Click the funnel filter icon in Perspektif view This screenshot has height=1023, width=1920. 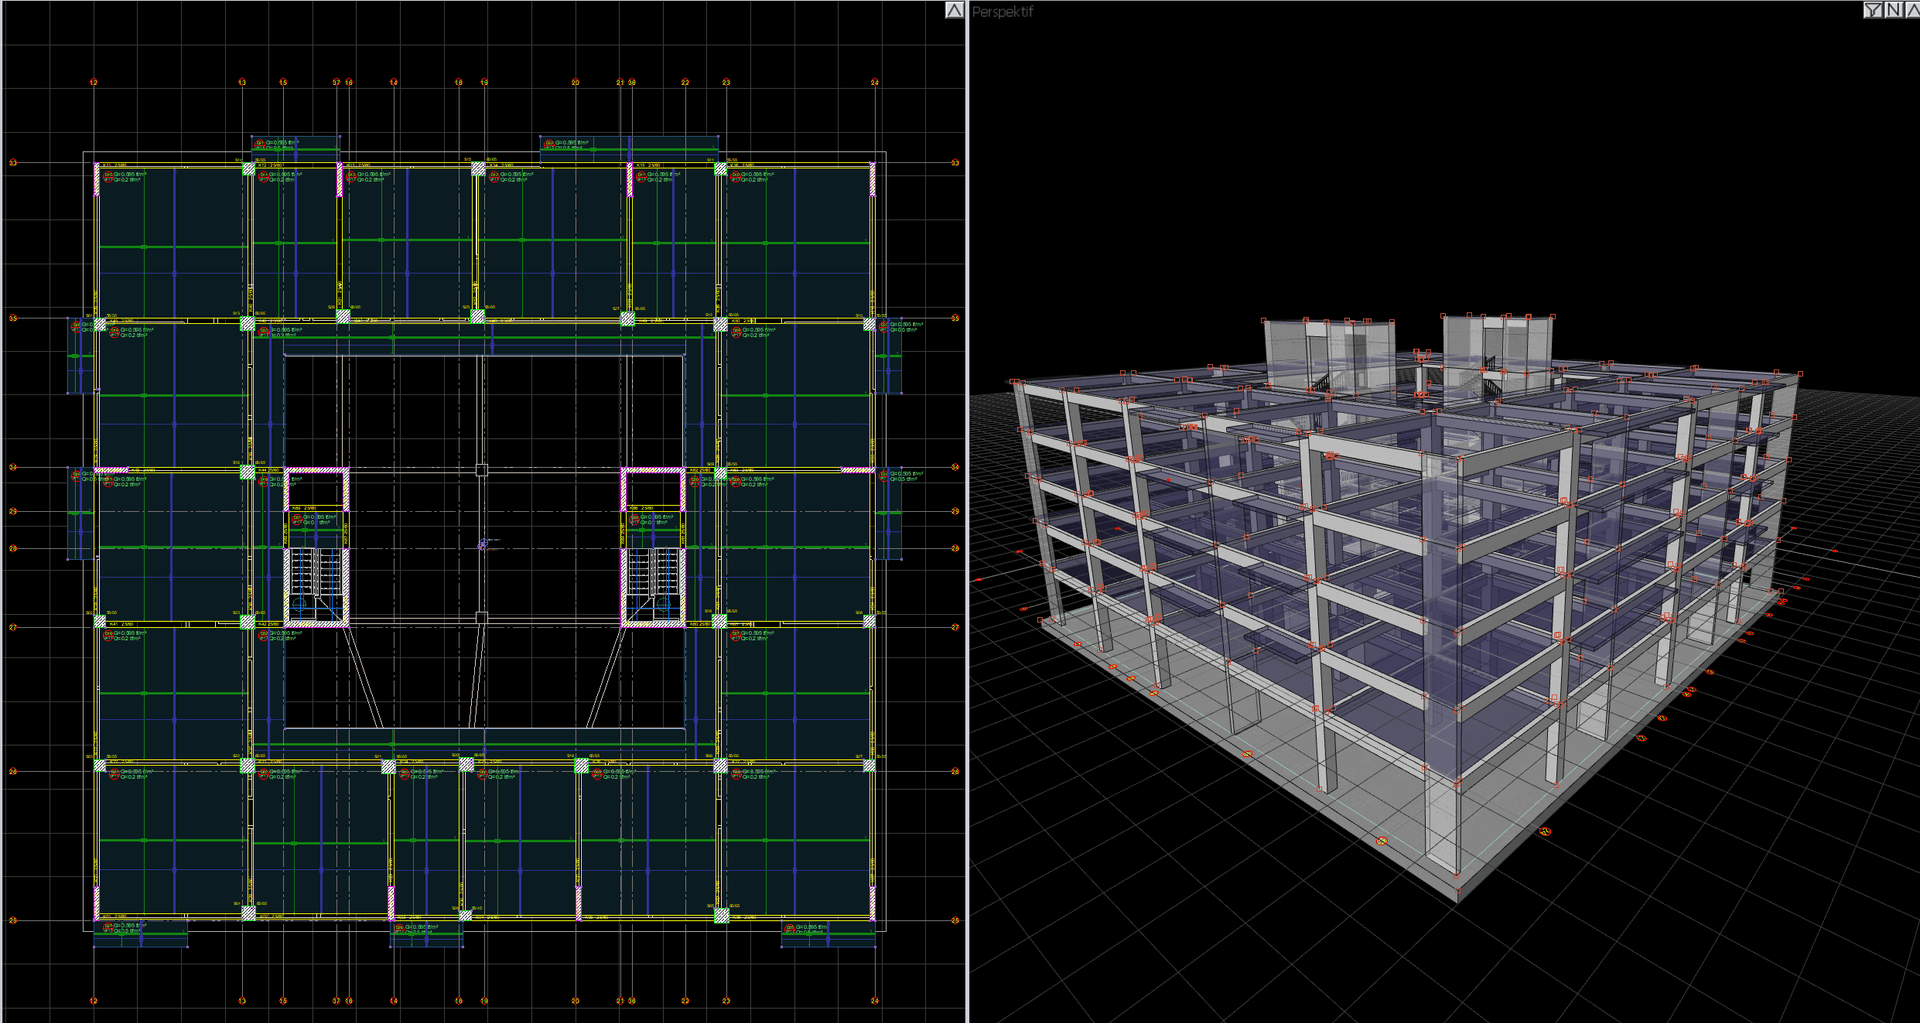(x=1873, y=10)
